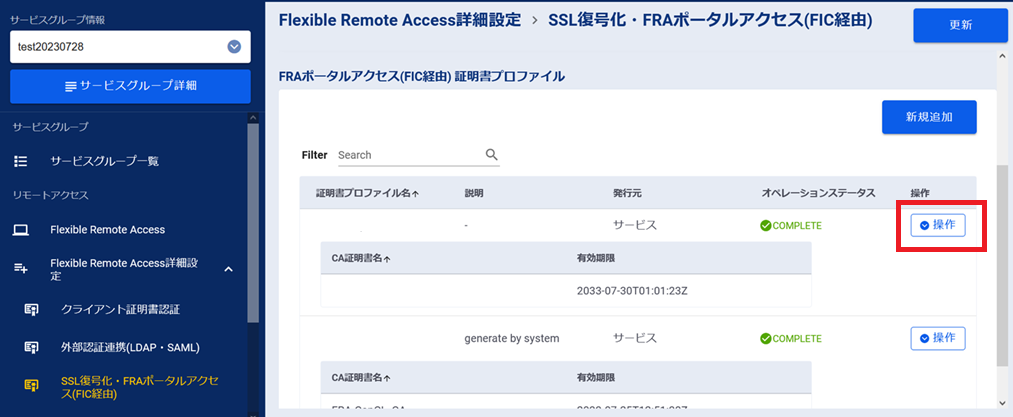Image resolution: width=1013 pixels, height=417 pixels.
Task: Collapse the Flexible Remote Access詳細設定 submenu chevron
Action: (x=228, y=269)
